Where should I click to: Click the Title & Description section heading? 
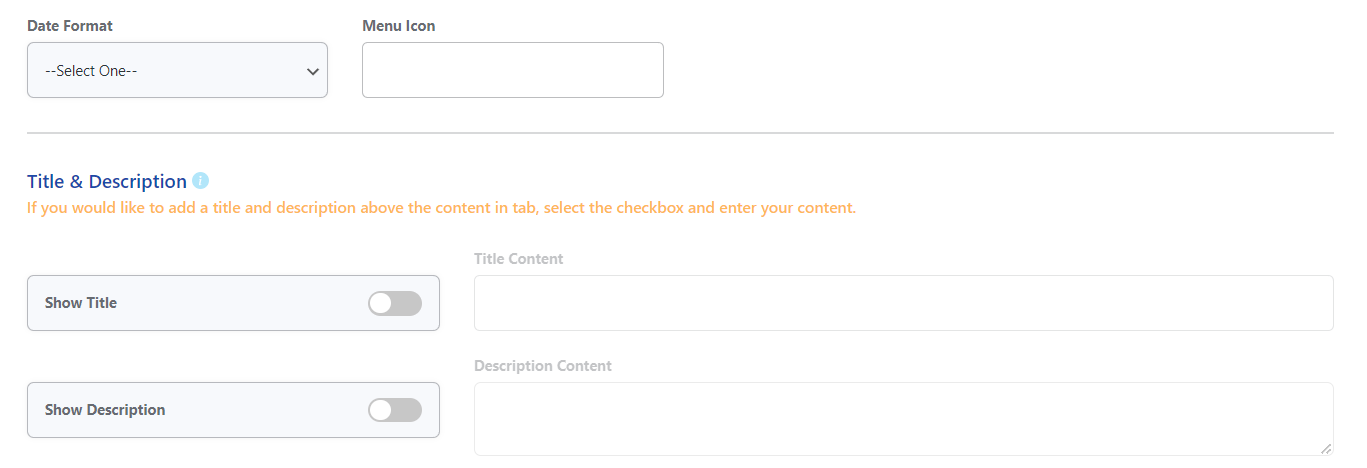point(107,181)
